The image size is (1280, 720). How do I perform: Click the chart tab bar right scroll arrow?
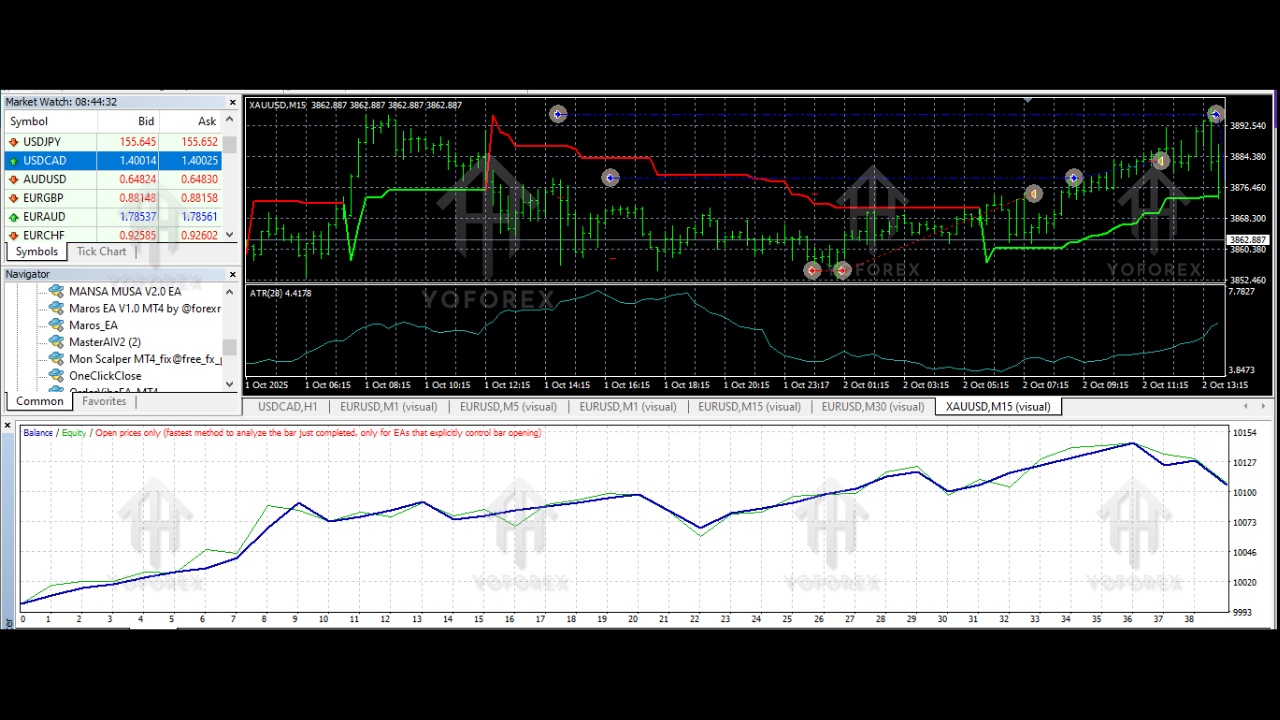tap(1262, 406)
